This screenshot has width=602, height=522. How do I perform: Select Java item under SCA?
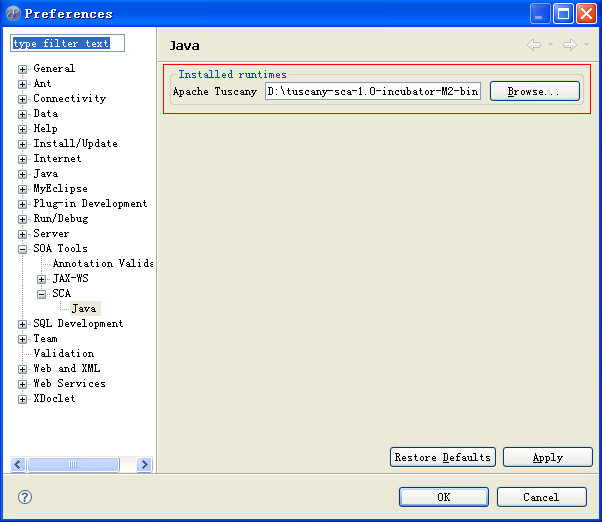pyautogui.click(x=84, y=308)
